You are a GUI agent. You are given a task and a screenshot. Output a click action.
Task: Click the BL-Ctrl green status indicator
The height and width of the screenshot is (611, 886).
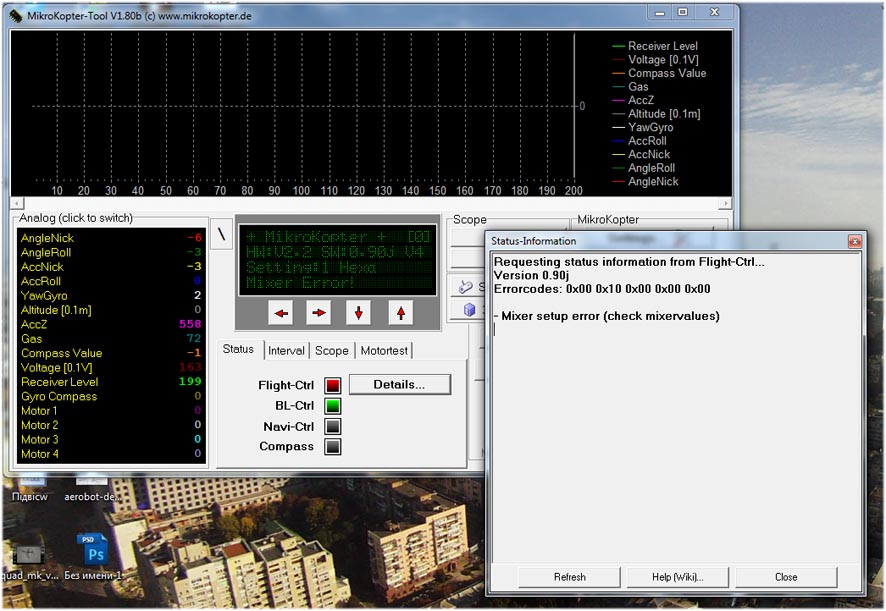(332, 406)
